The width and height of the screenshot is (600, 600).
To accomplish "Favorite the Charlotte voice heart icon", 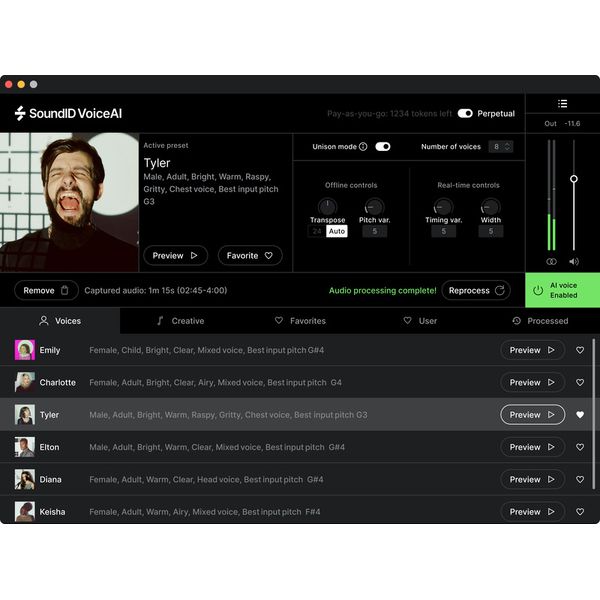I will 580,382.
